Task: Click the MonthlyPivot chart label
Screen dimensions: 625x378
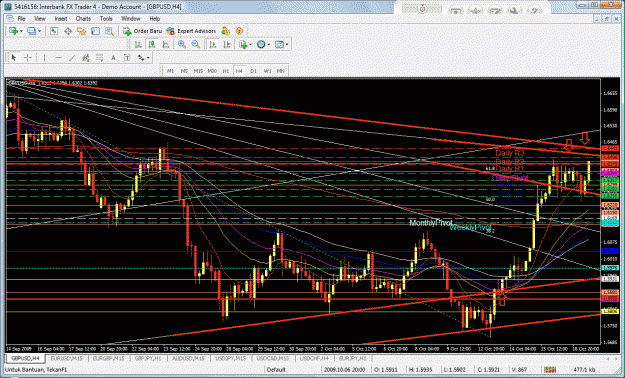Action: pos(431,223)
